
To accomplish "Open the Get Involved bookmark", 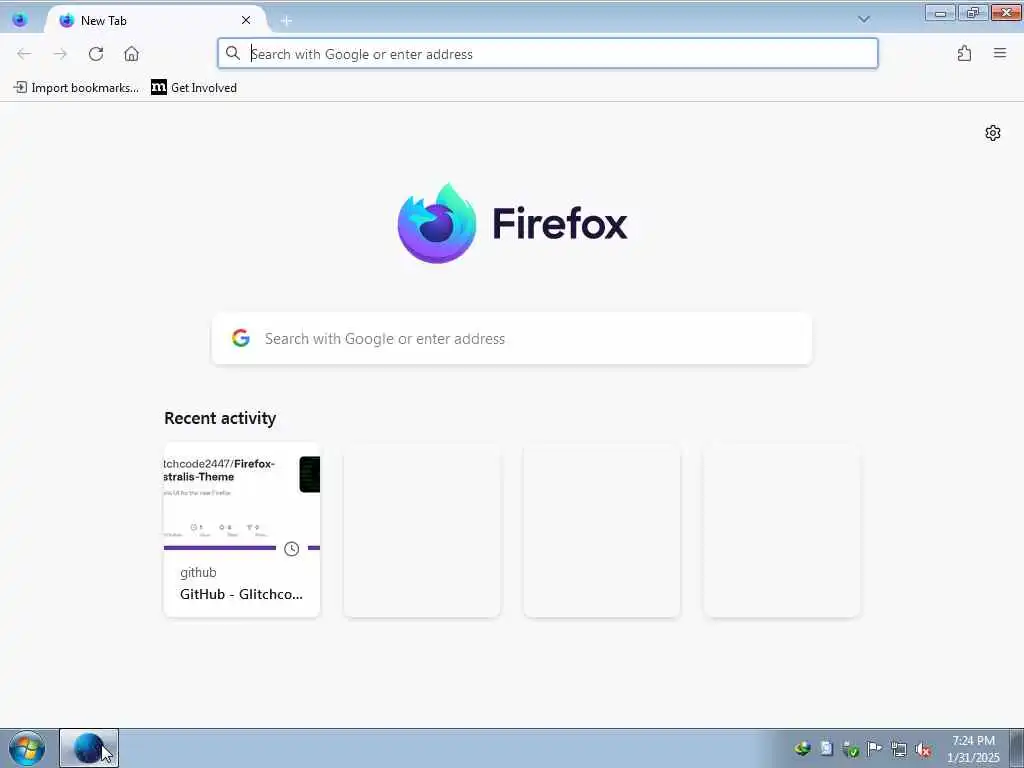I will point(194,88).
